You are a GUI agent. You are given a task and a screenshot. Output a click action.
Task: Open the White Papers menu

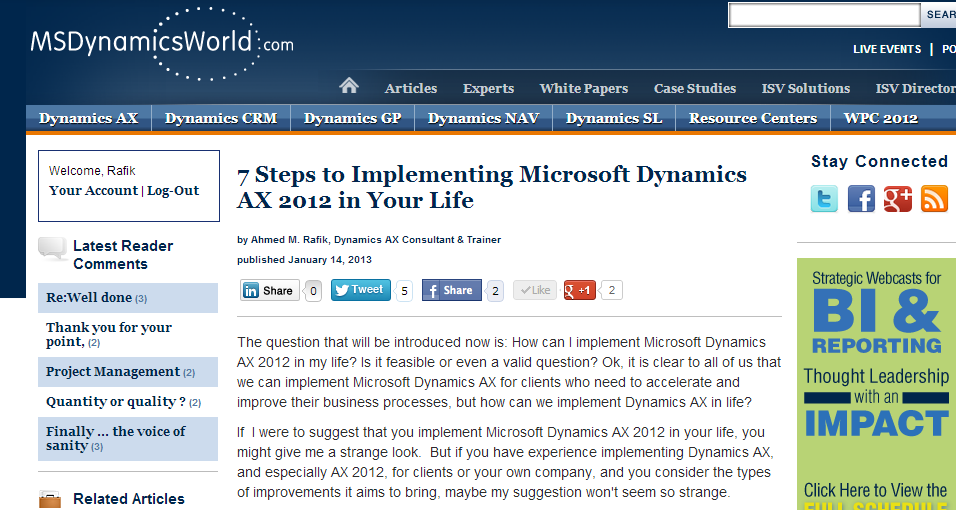pyautogui.click(x=583, y=88)
